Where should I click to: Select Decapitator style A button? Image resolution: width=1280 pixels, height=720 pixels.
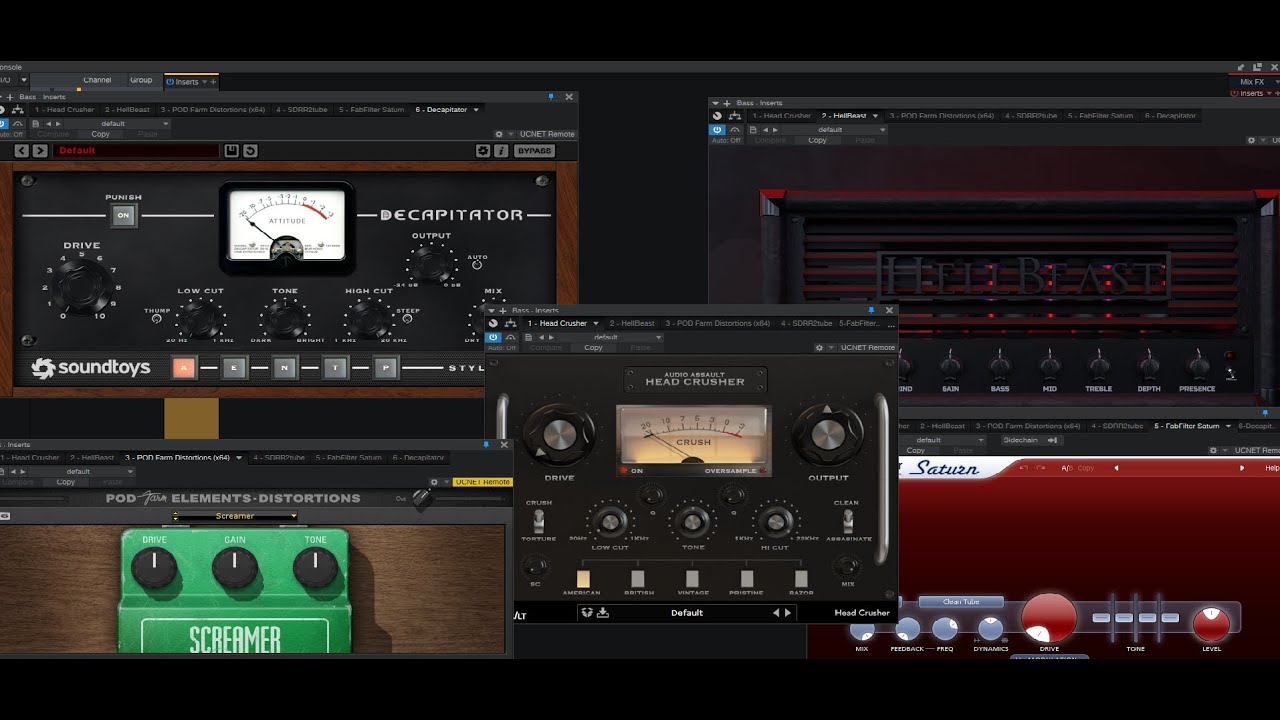183,368
